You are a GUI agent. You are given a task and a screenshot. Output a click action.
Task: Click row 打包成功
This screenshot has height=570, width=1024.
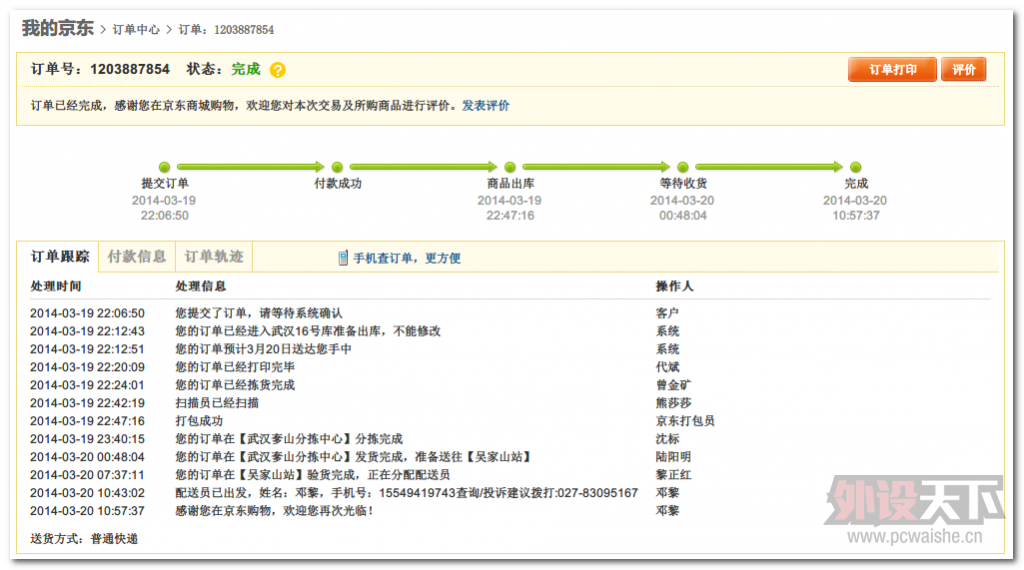(x=509, y=421)
